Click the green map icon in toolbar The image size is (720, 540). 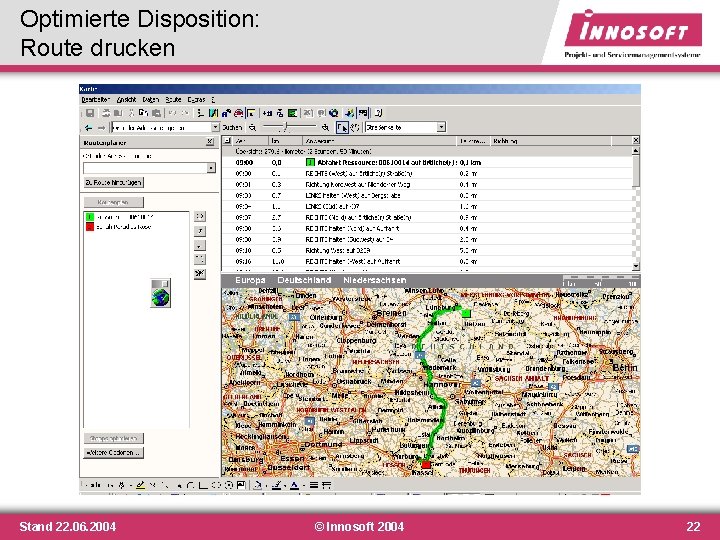coord(292,113)
